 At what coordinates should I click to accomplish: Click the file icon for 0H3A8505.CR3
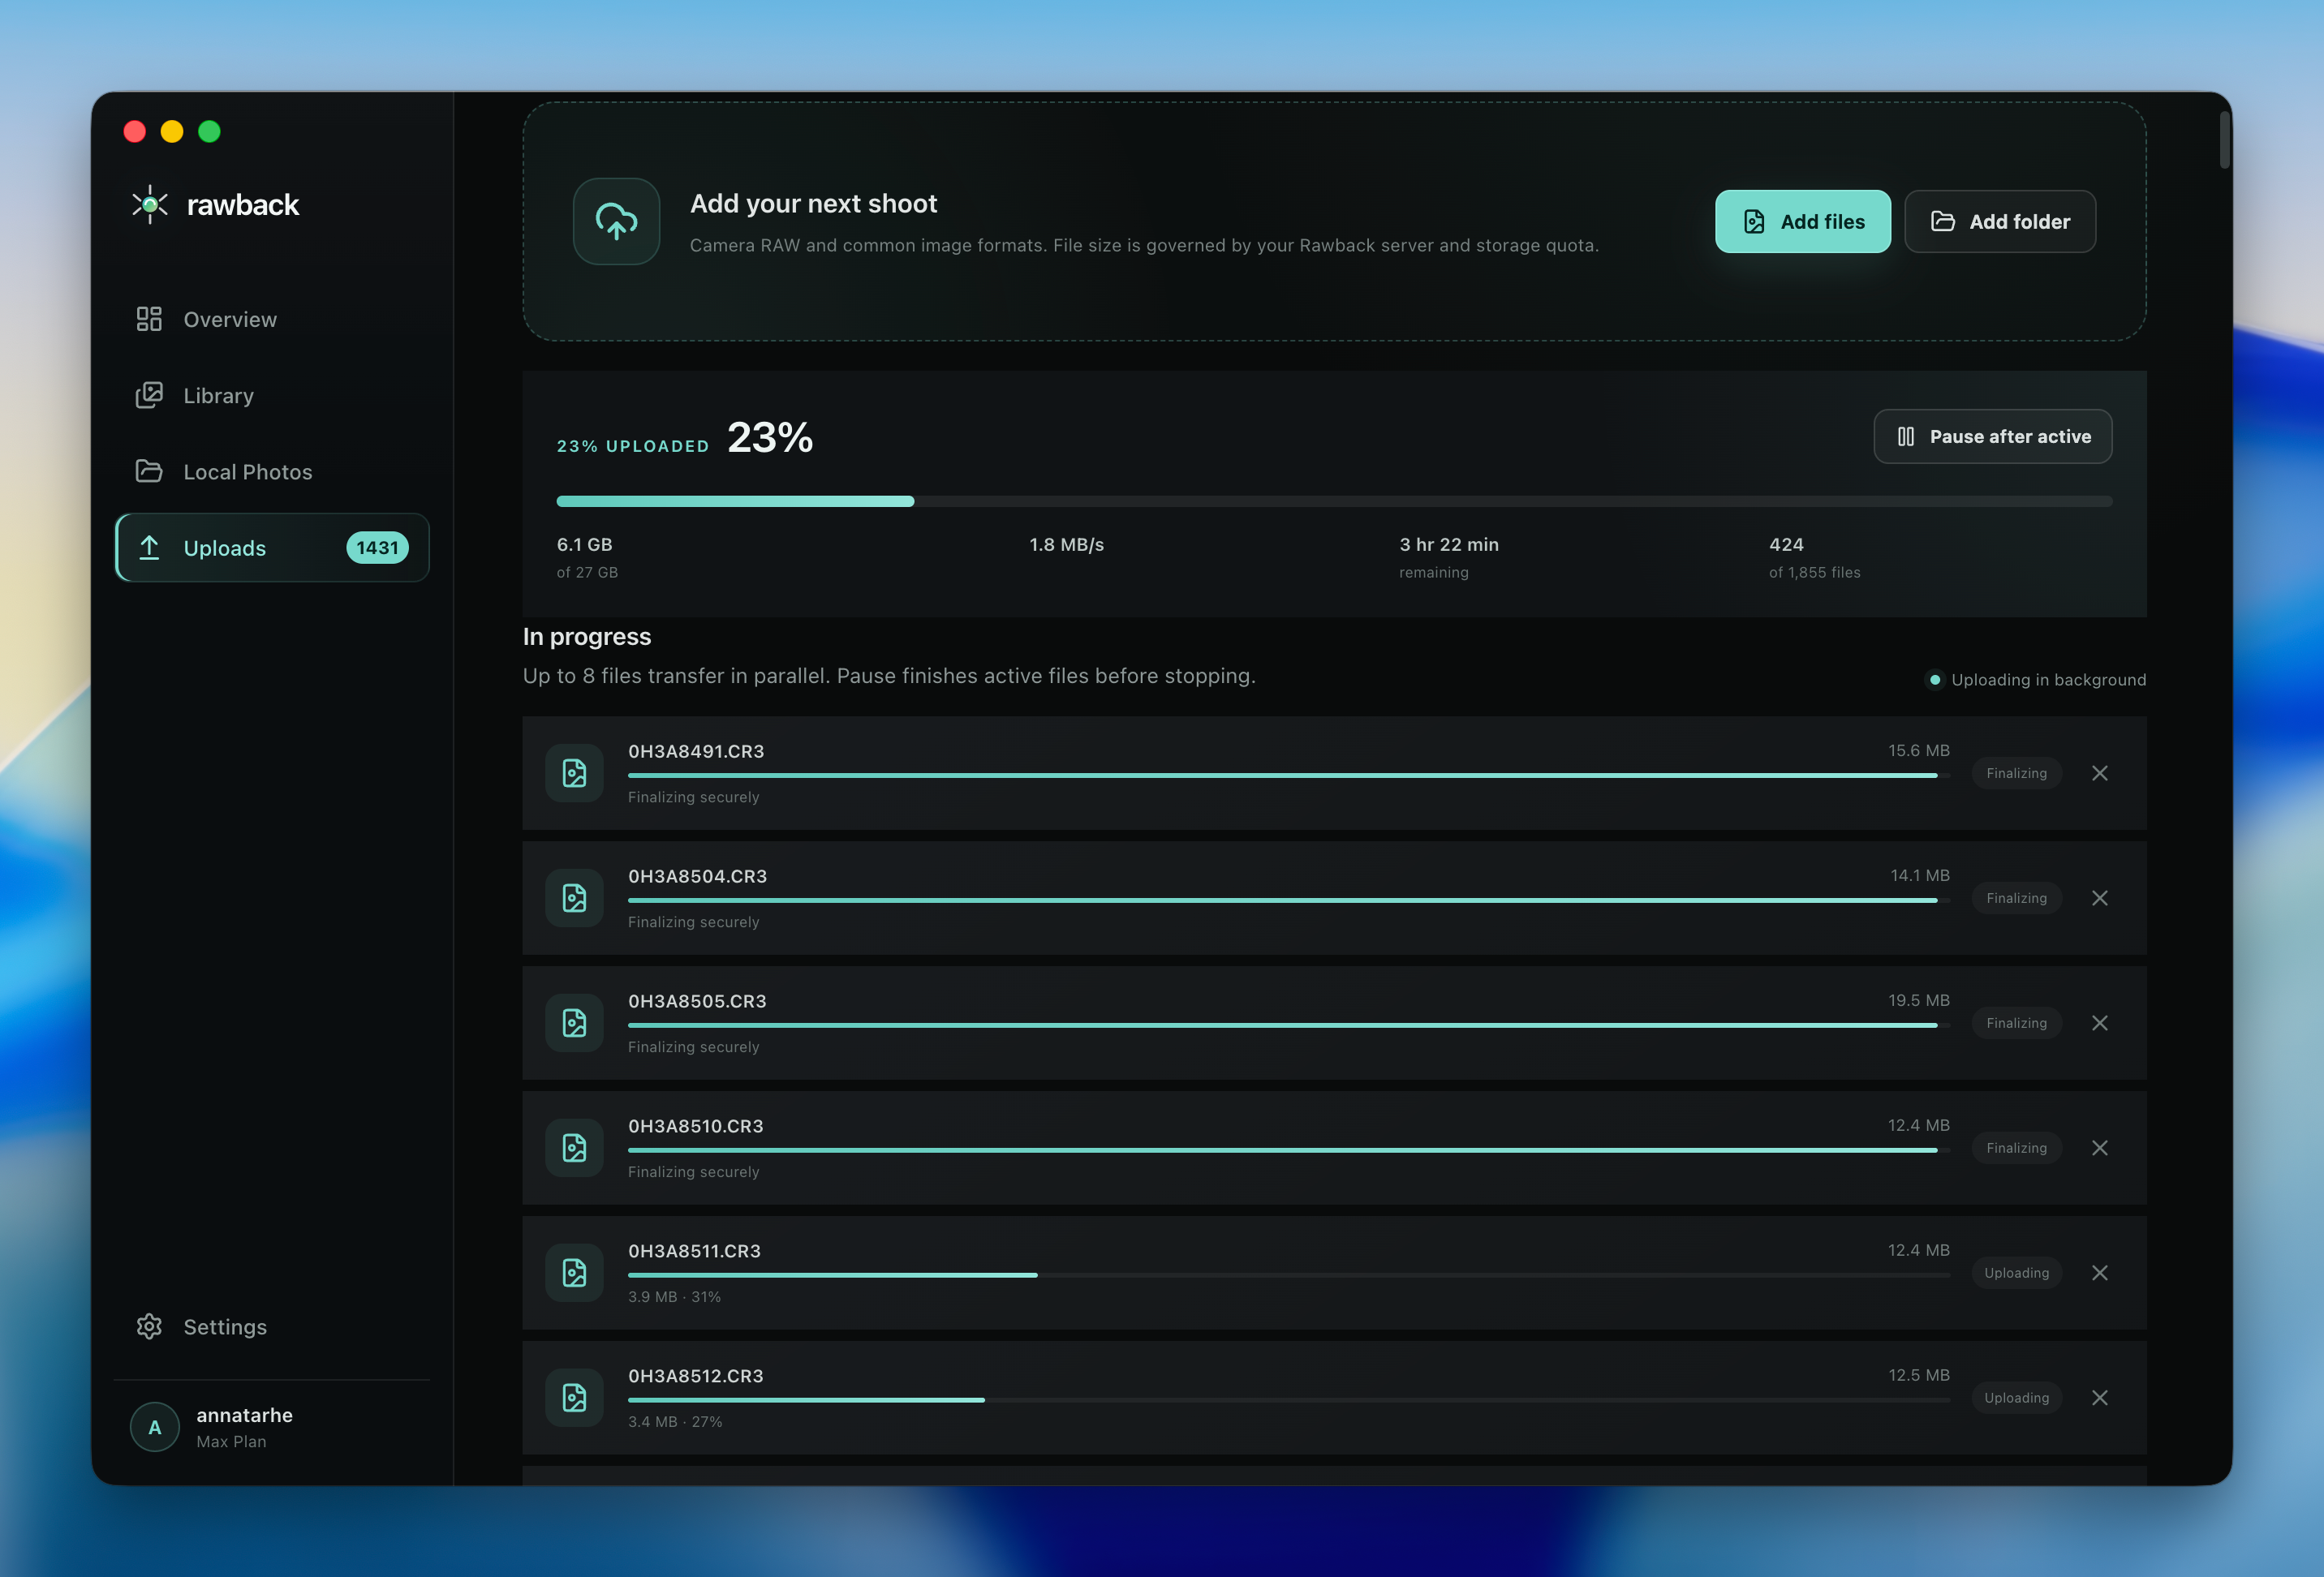[574, 1023]
